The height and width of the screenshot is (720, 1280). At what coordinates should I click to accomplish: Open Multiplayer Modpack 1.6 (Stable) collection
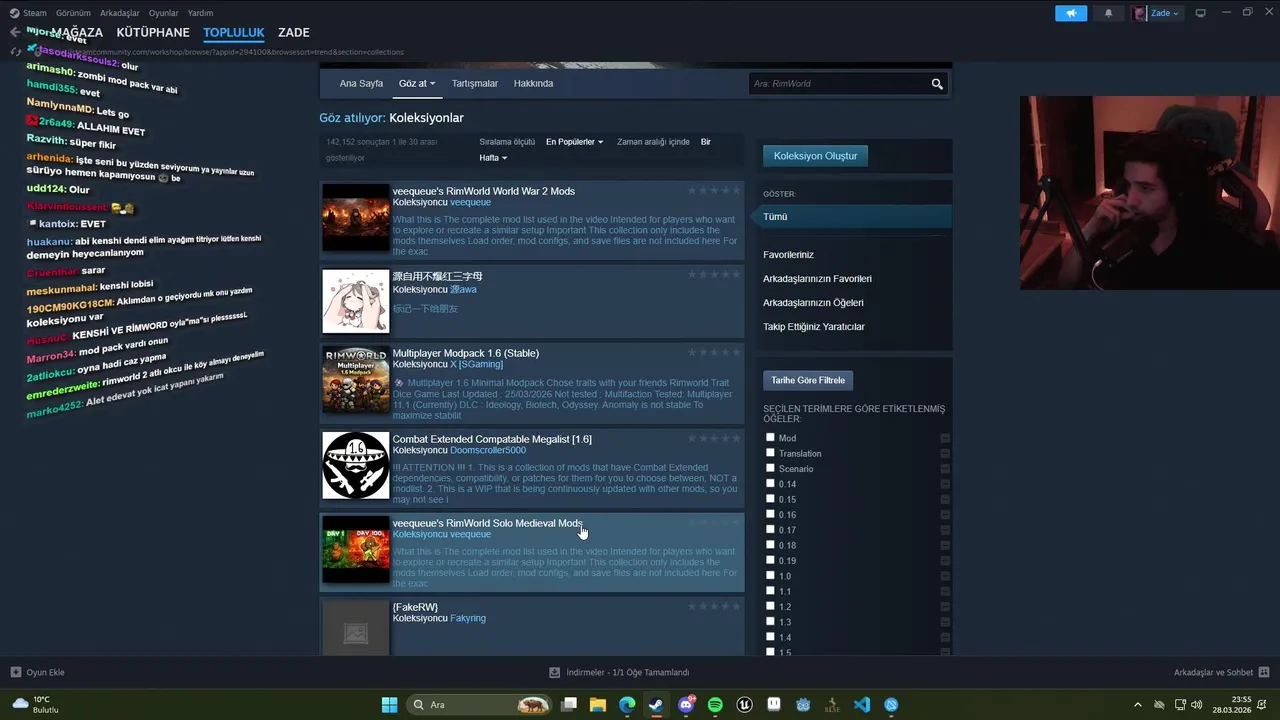tap(465, 353)
